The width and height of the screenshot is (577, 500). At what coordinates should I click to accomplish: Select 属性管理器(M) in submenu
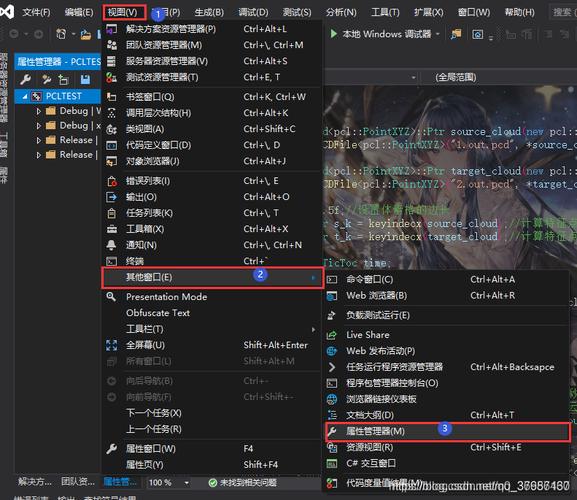pos(447,432)
